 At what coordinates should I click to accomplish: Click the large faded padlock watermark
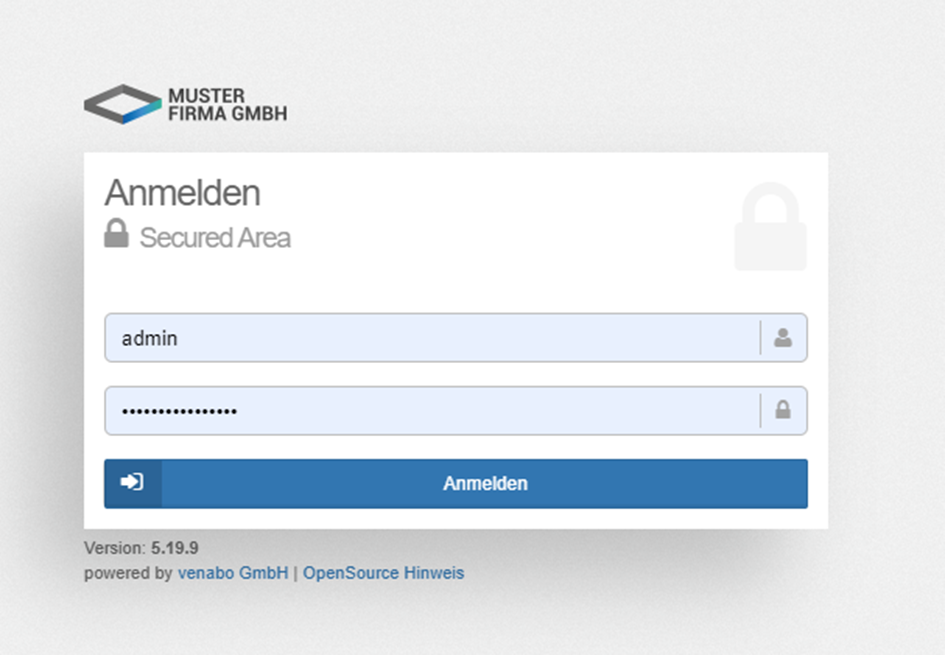click(x=770, y=227)
